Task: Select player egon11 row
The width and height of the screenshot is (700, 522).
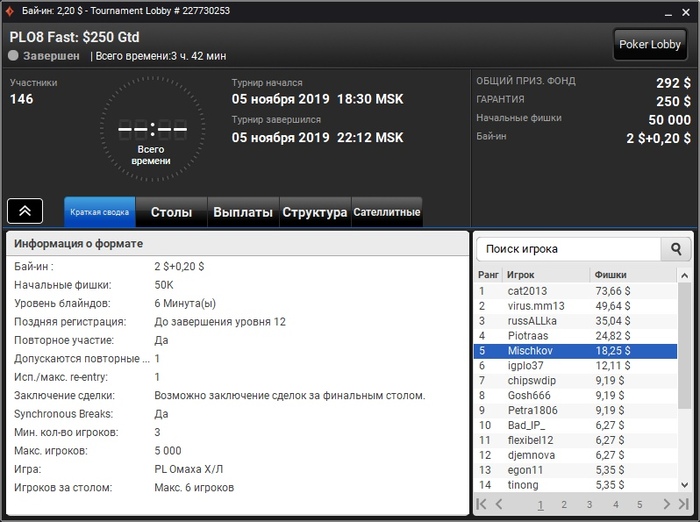Action: pos(575,470)
